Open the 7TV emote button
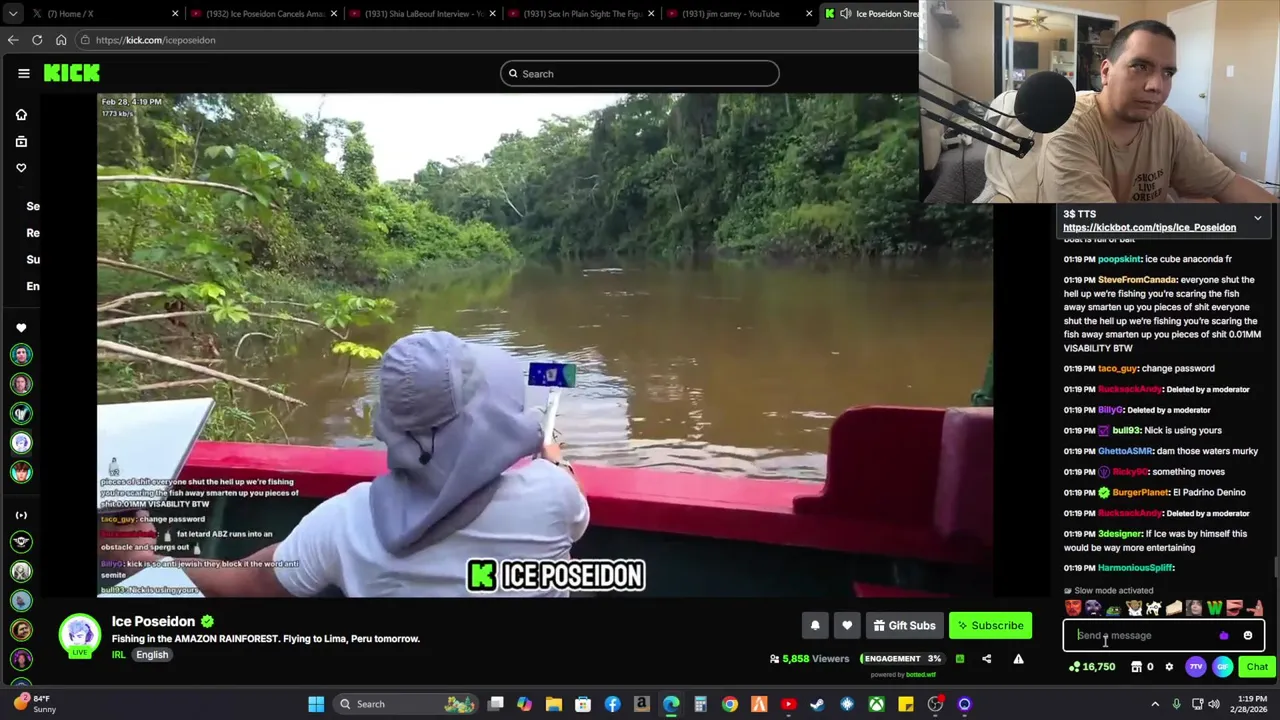The image size is (1280, 720). (1196, 667)
